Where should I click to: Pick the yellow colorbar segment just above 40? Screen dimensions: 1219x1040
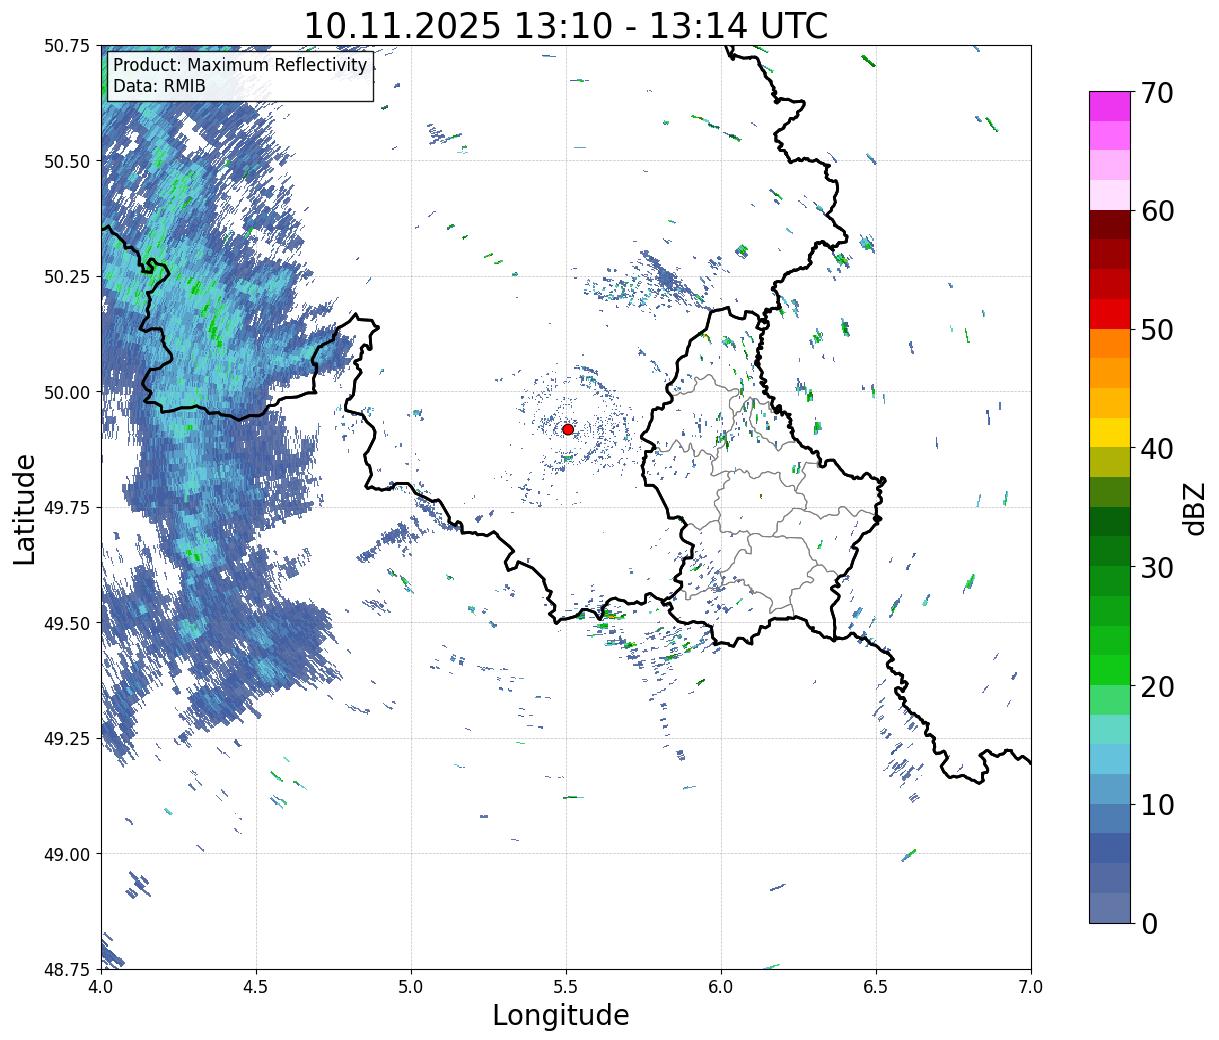pos(1110,433)
